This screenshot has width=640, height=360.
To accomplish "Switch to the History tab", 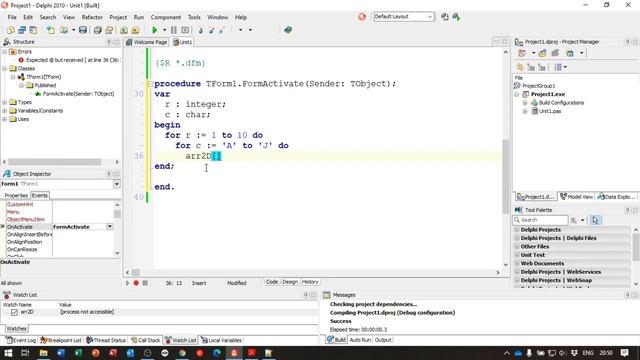I will pos(310,282).
